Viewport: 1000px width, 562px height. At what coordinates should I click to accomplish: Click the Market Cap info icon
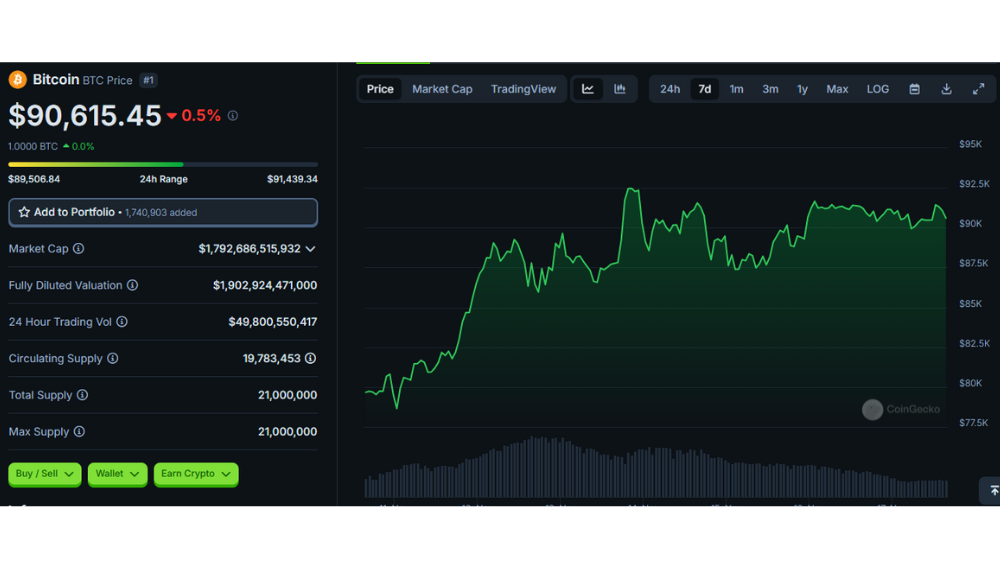pos(78,249)
